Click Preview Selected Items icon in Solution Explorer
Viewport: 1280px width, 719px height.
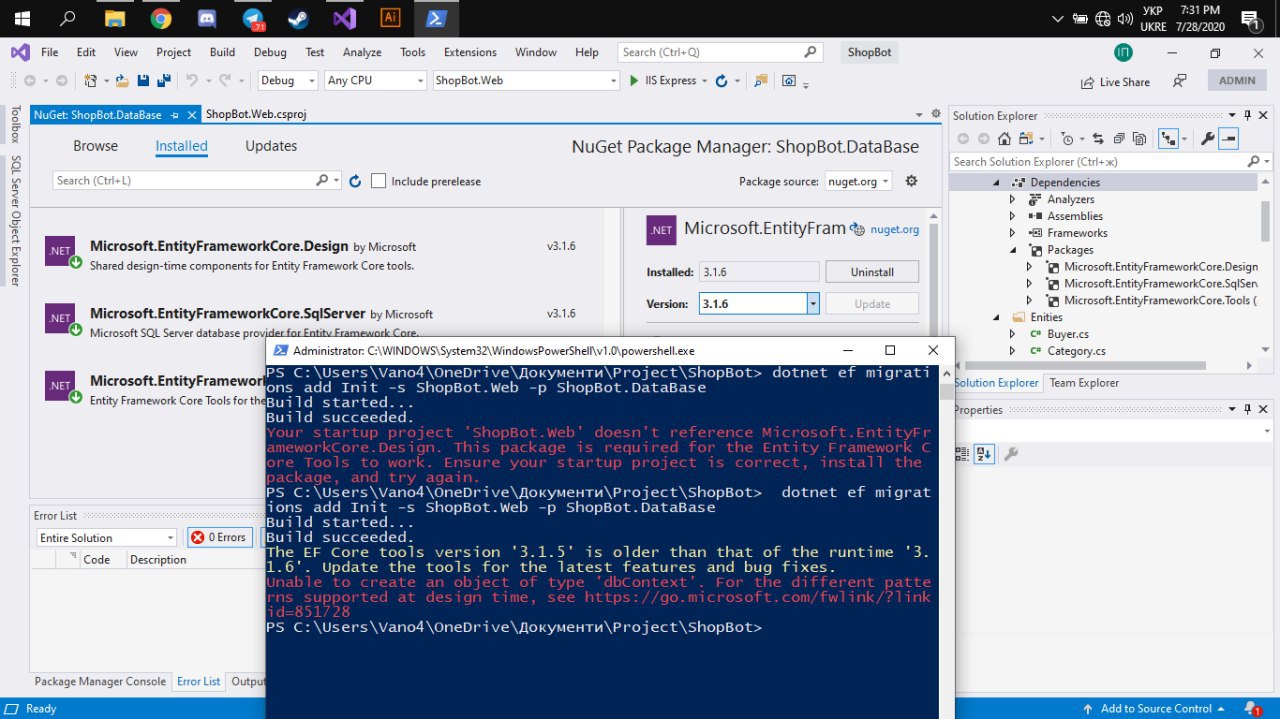point(1229,139)
